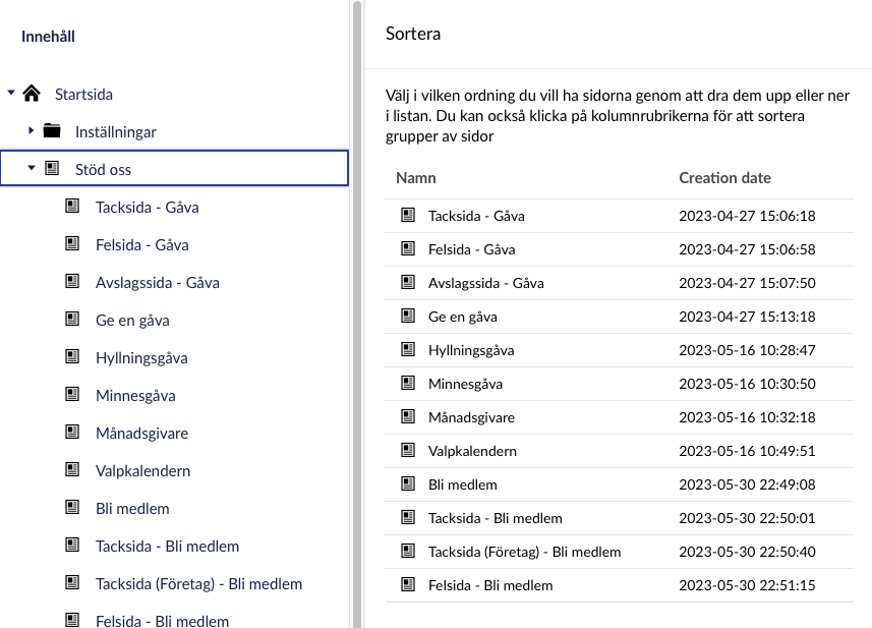Click page icon of Minnesgåva in tree

point(72,394)
